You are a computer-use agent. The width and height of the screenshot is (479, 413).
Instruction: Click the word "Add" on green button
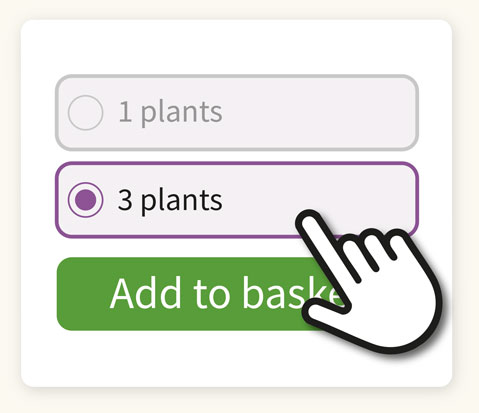pyautogui.click(x=145, y=293)
